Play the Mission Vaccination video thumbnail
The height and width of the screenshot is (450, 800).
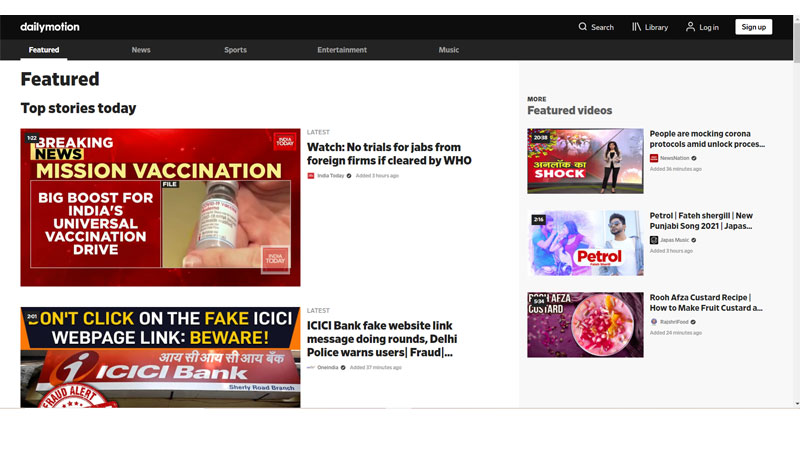point(160,207)
